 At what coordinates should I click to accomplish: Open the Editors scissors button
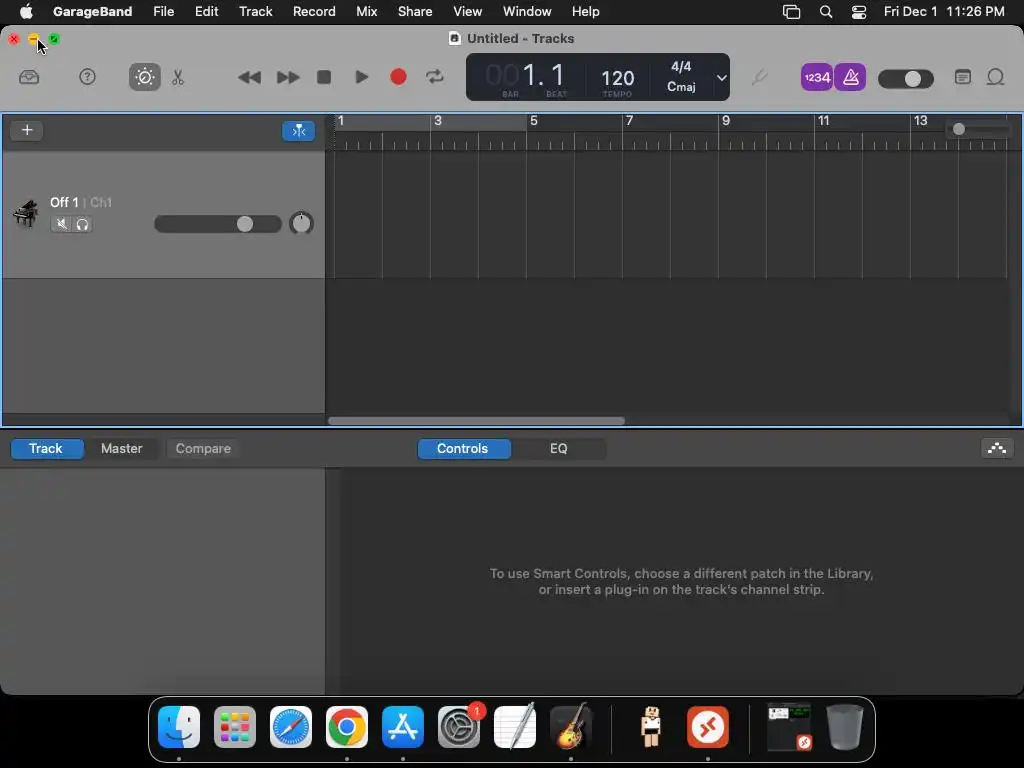[x=178, y=78]
